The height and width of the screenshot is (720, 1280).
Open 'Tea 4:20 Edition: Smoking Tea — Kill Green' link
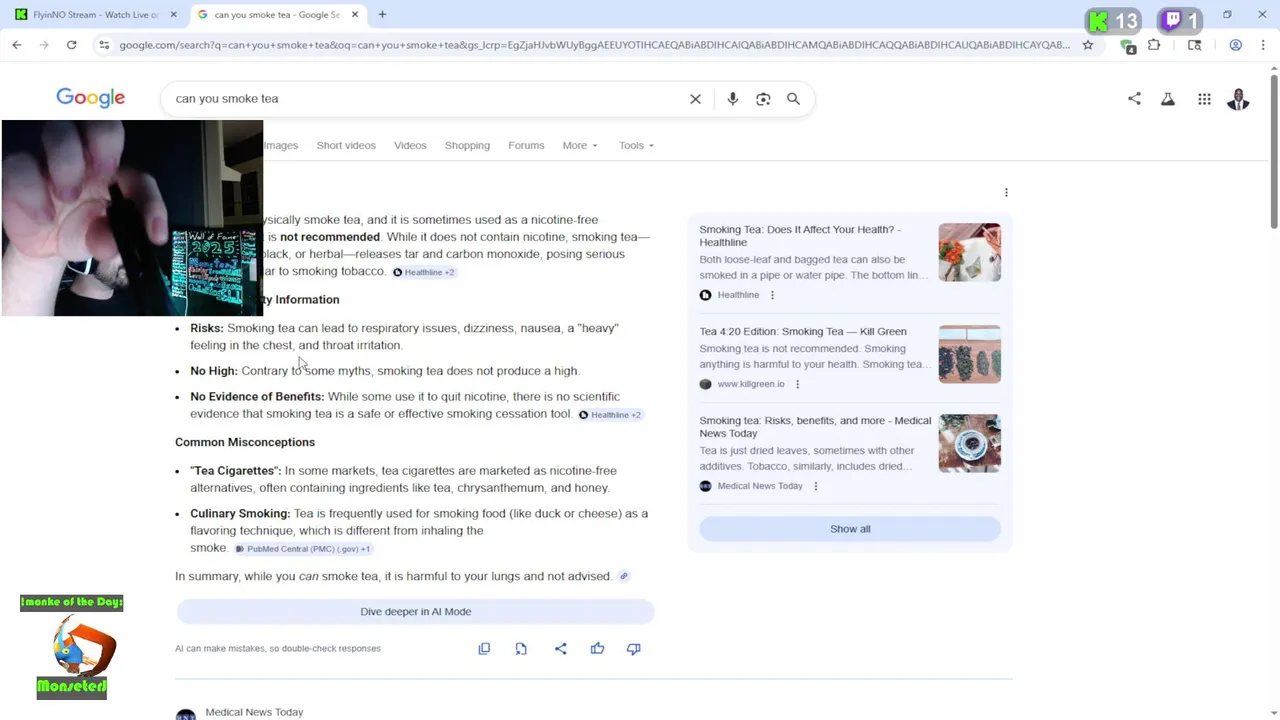[x=803, y=332]
